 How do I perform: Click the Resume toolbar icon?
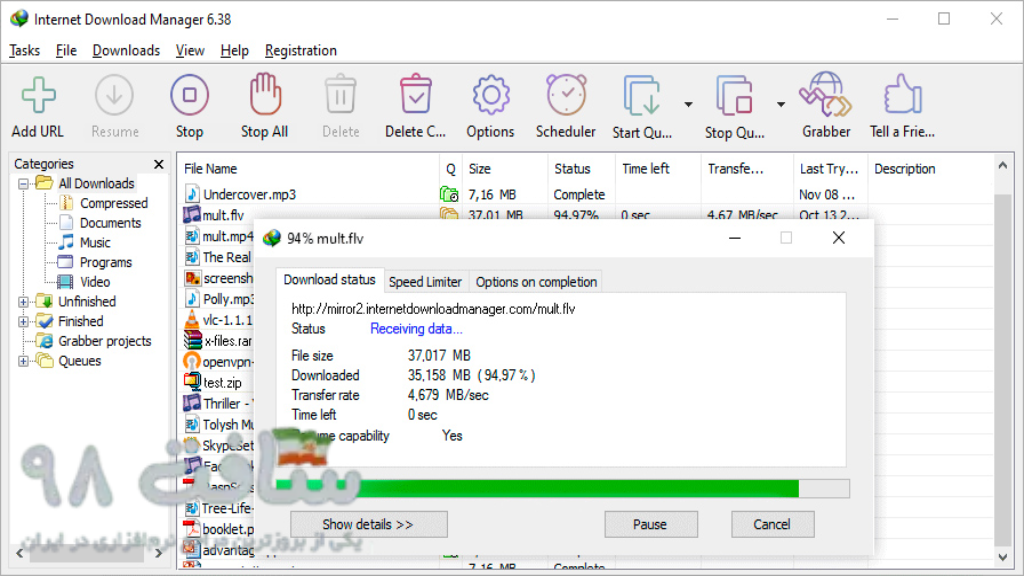[114, 95]
